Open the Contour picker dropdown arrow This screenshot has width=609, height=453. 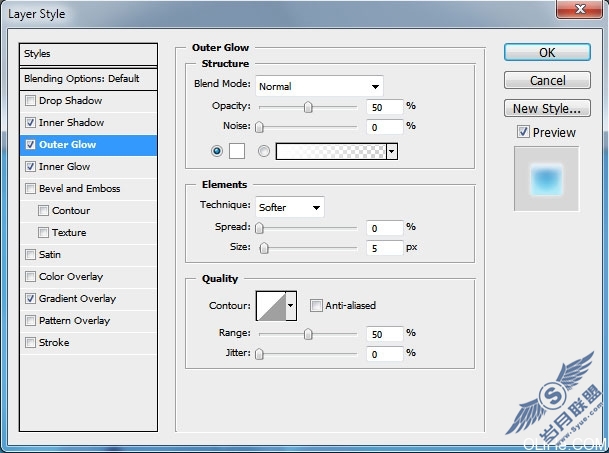click(x=291, y=306)
